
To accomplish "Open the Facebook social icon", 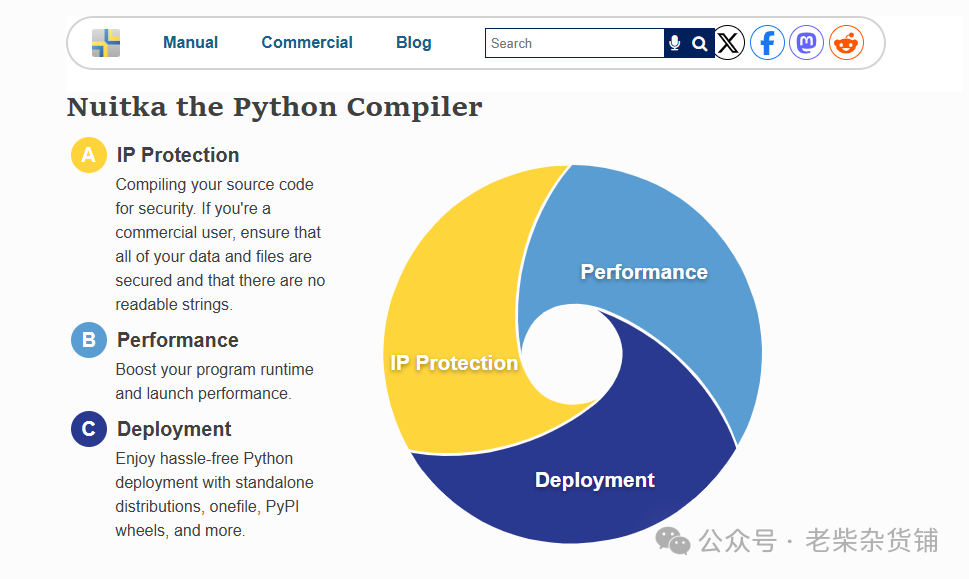I will (767, 43).
